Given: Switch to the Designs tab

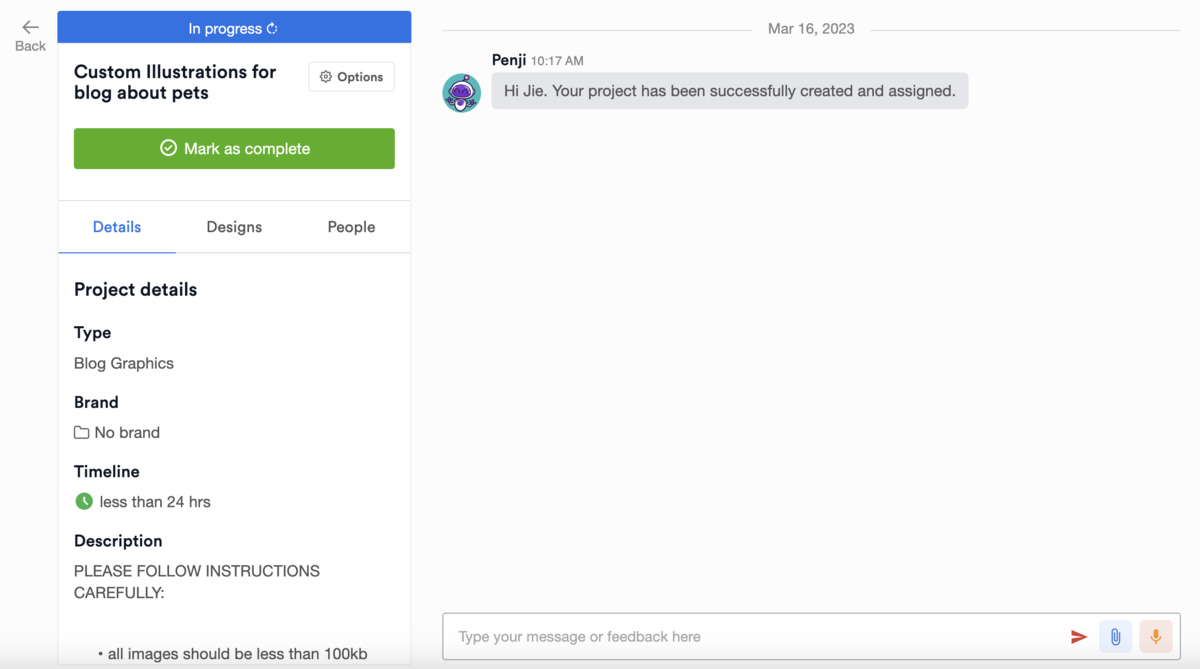Looking at the screenshot, I should point(234,227).
